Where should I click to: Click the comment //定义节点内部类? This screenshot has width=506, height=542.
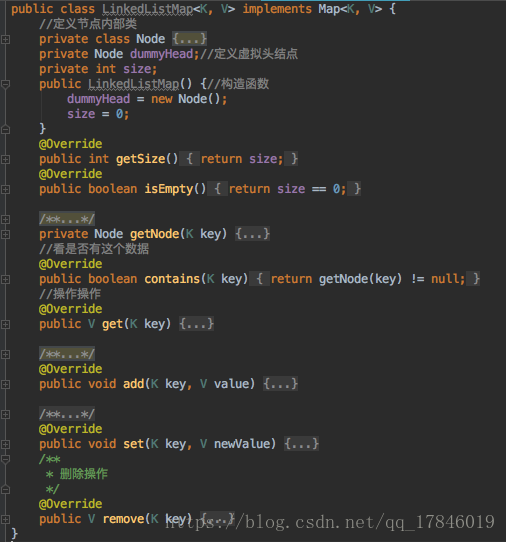click(x=88, y=24)
